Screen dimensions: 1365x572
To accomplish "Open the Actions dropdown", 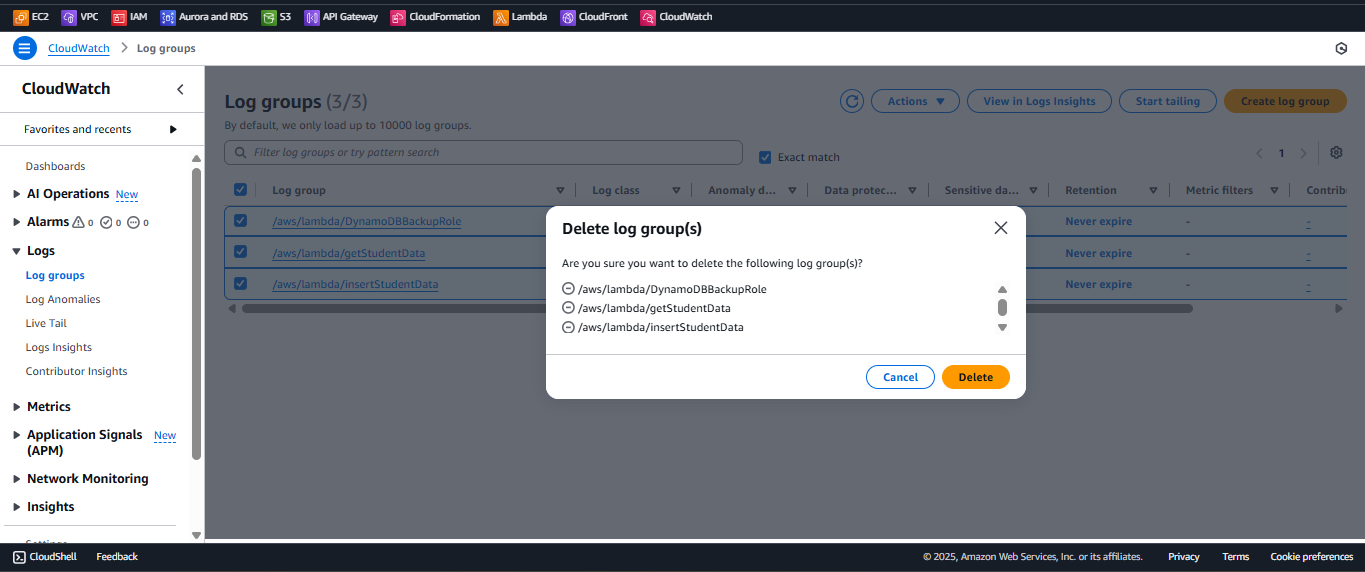I will tap(915, 101).
